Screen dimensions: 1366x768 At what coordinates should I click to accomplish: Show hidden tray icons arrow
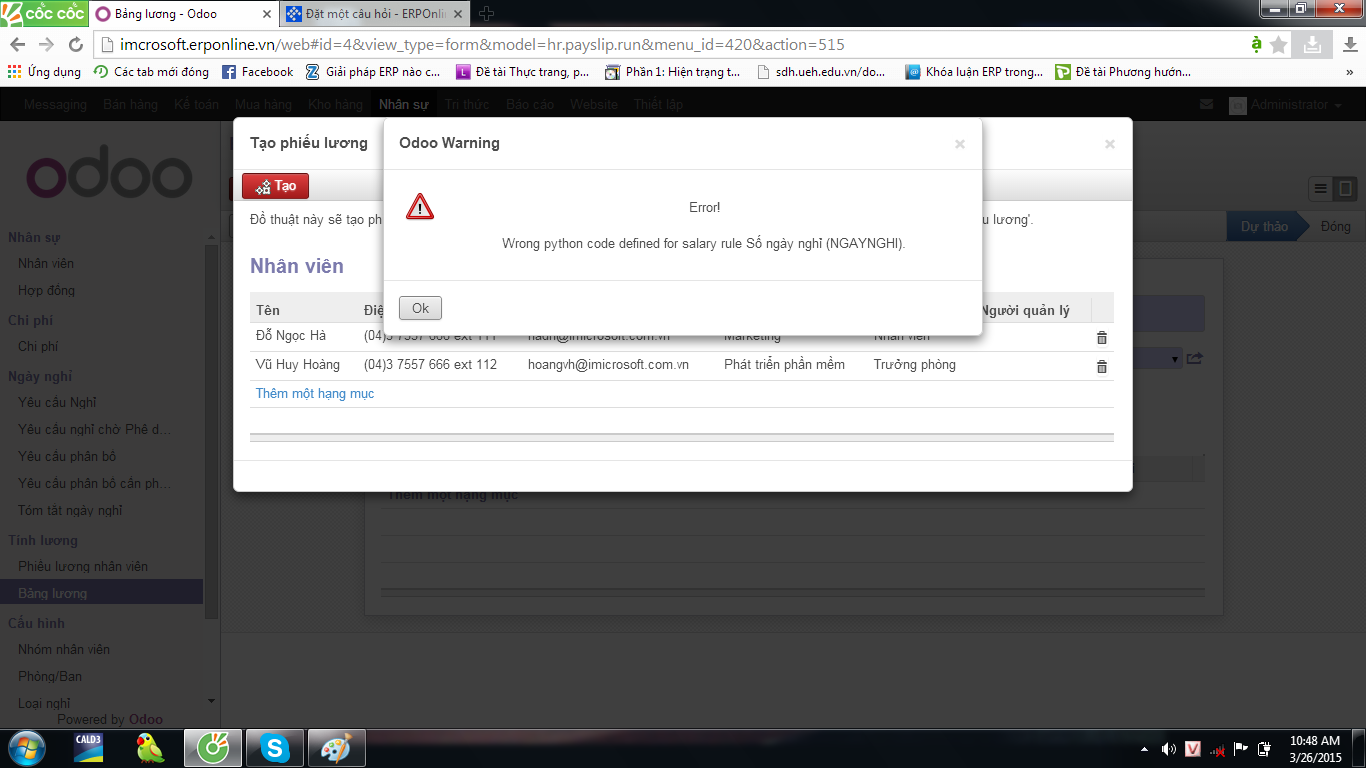[x=1144, y=749]
